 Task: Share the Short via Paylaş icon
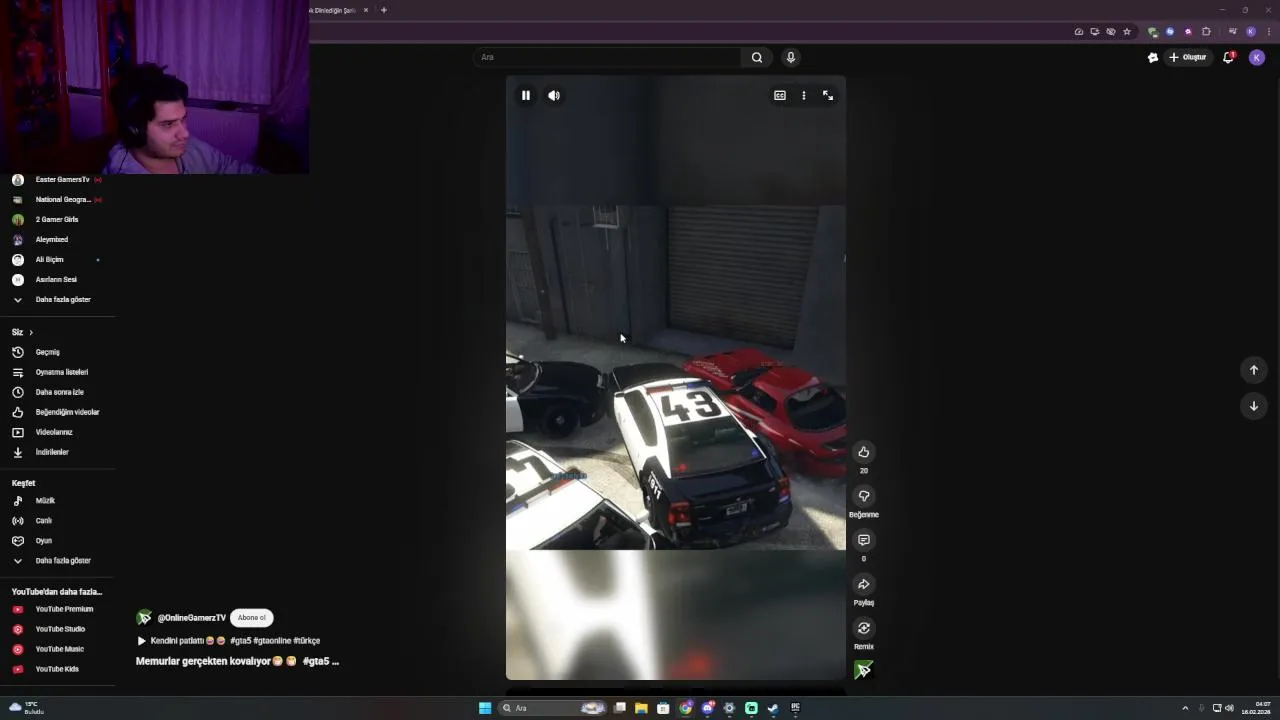(864, 584)
